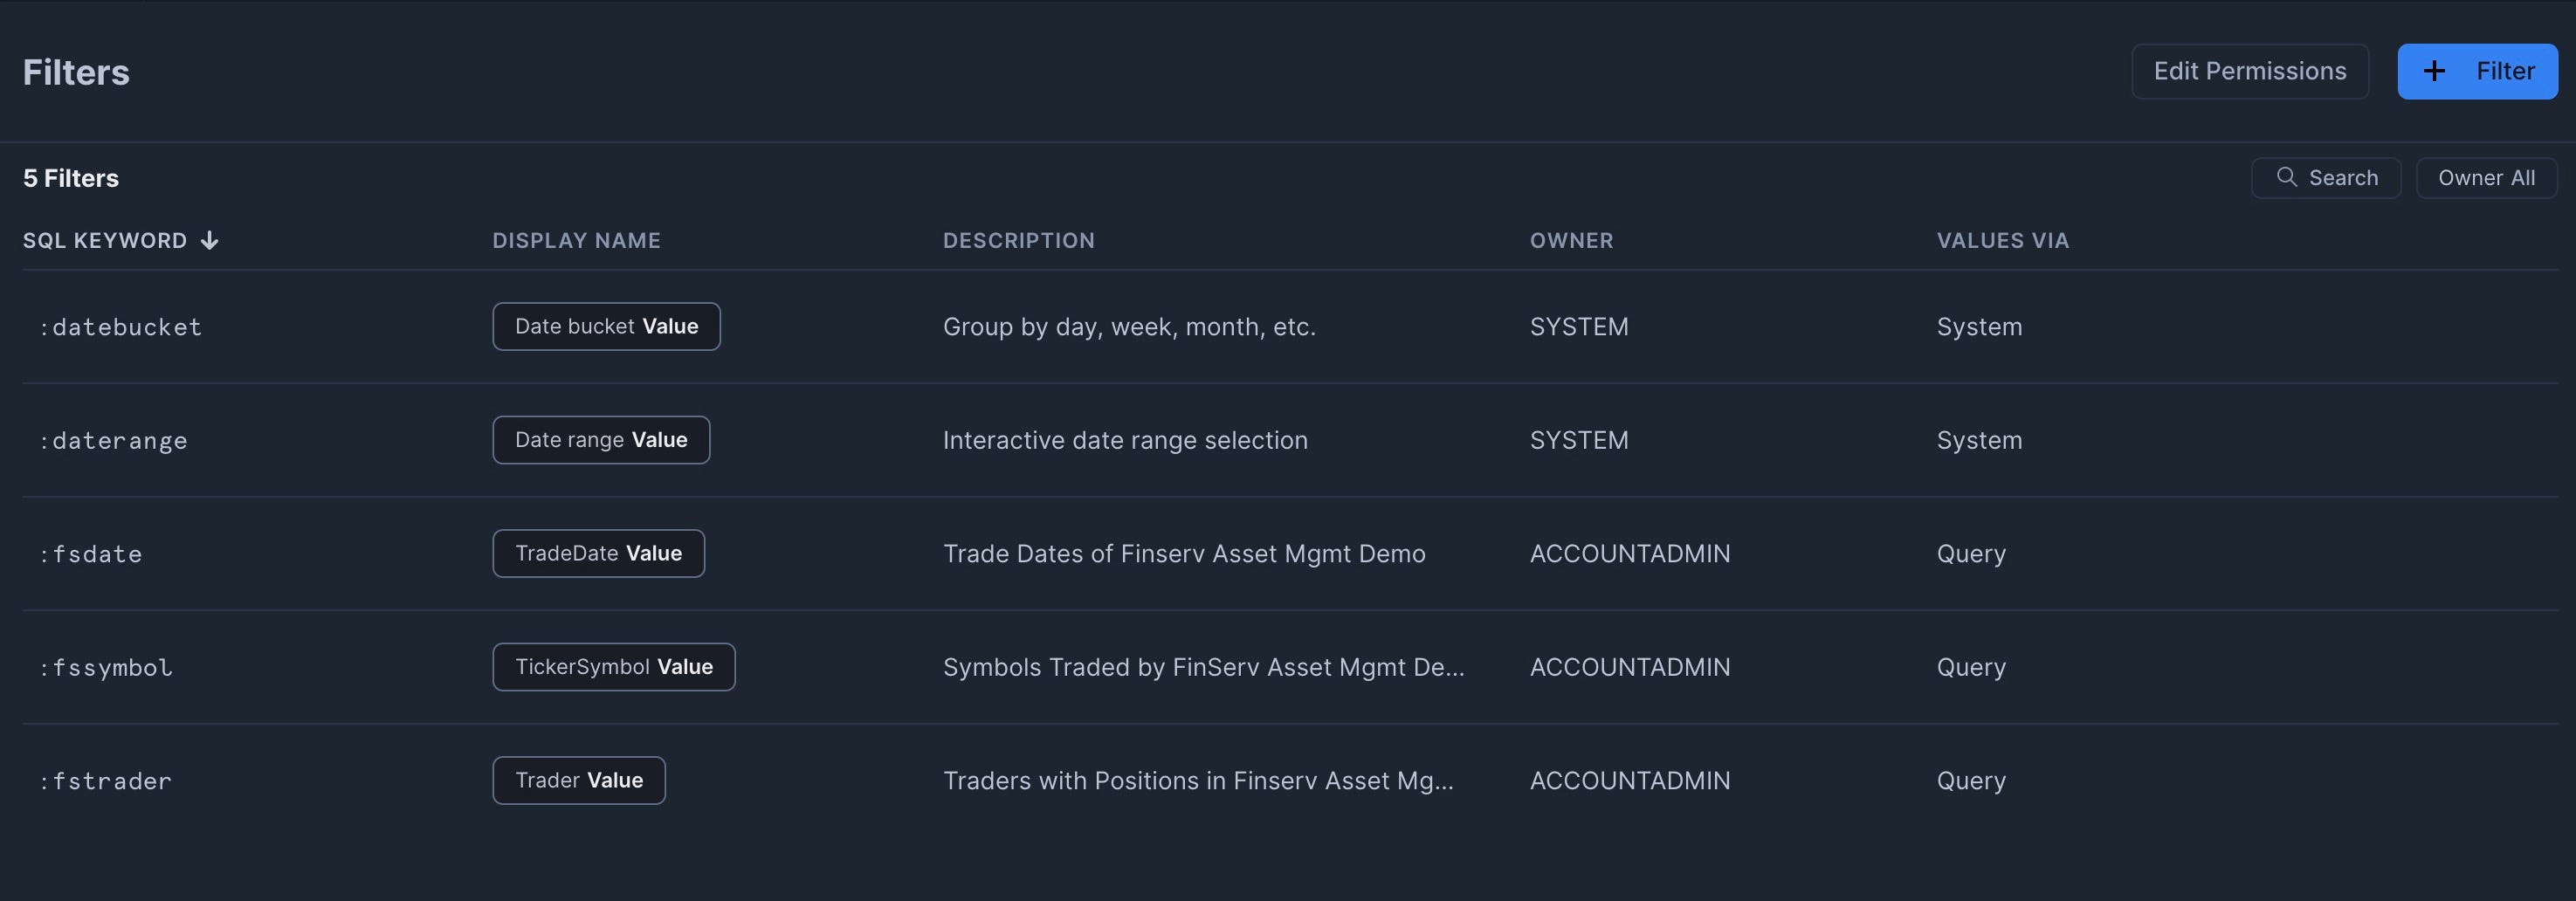Image resolution: width=2576 pixels, height=901 pixels.
Task: Sort by the Owner column header
Action: (1571, 240)
